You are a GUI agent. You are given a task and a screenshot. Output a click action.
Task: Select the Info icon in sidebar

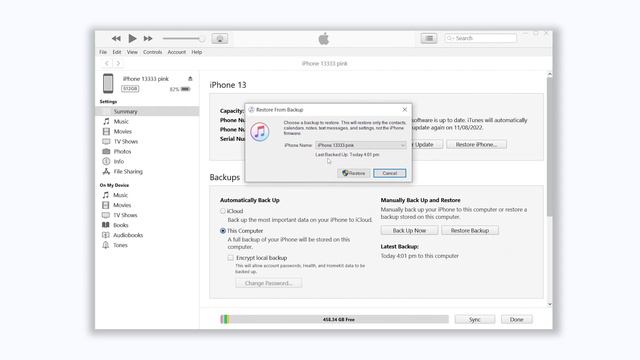pyautogui.click(x=106, y=162)
